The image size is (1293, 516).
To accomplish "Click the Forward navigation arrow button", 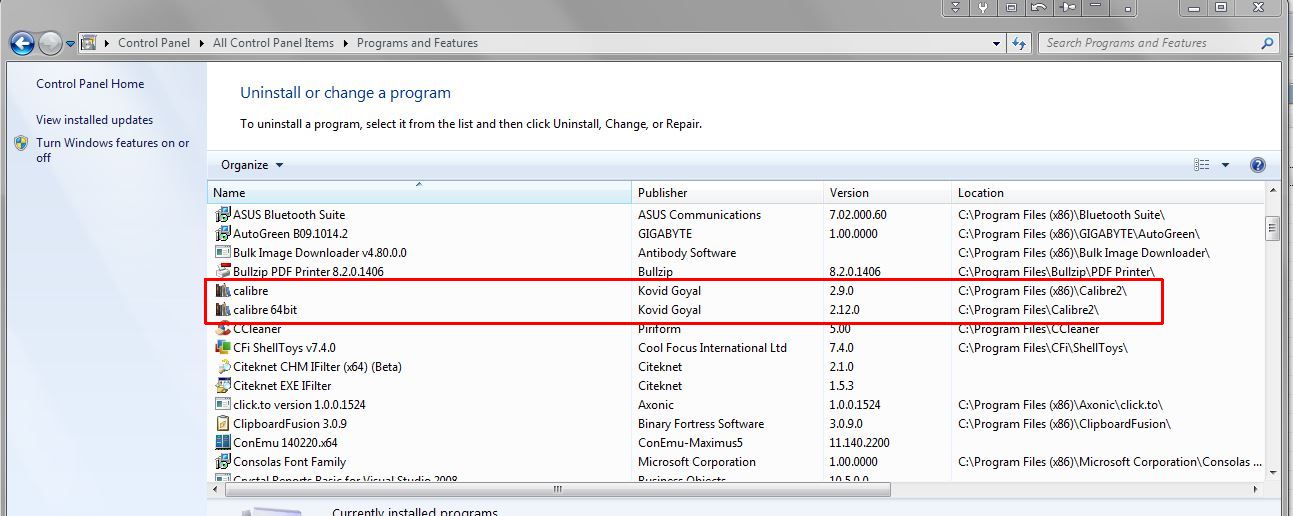I will (x=50, y=43).
